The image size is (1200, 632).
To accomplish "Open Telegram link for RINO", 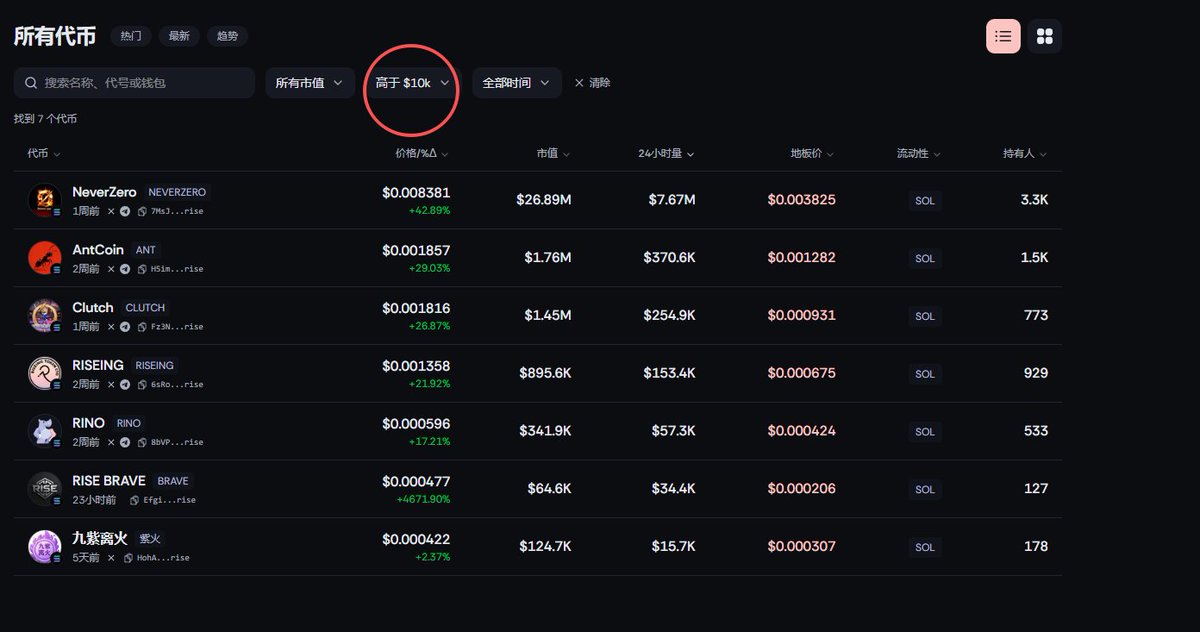I will [x=125, y=442].
